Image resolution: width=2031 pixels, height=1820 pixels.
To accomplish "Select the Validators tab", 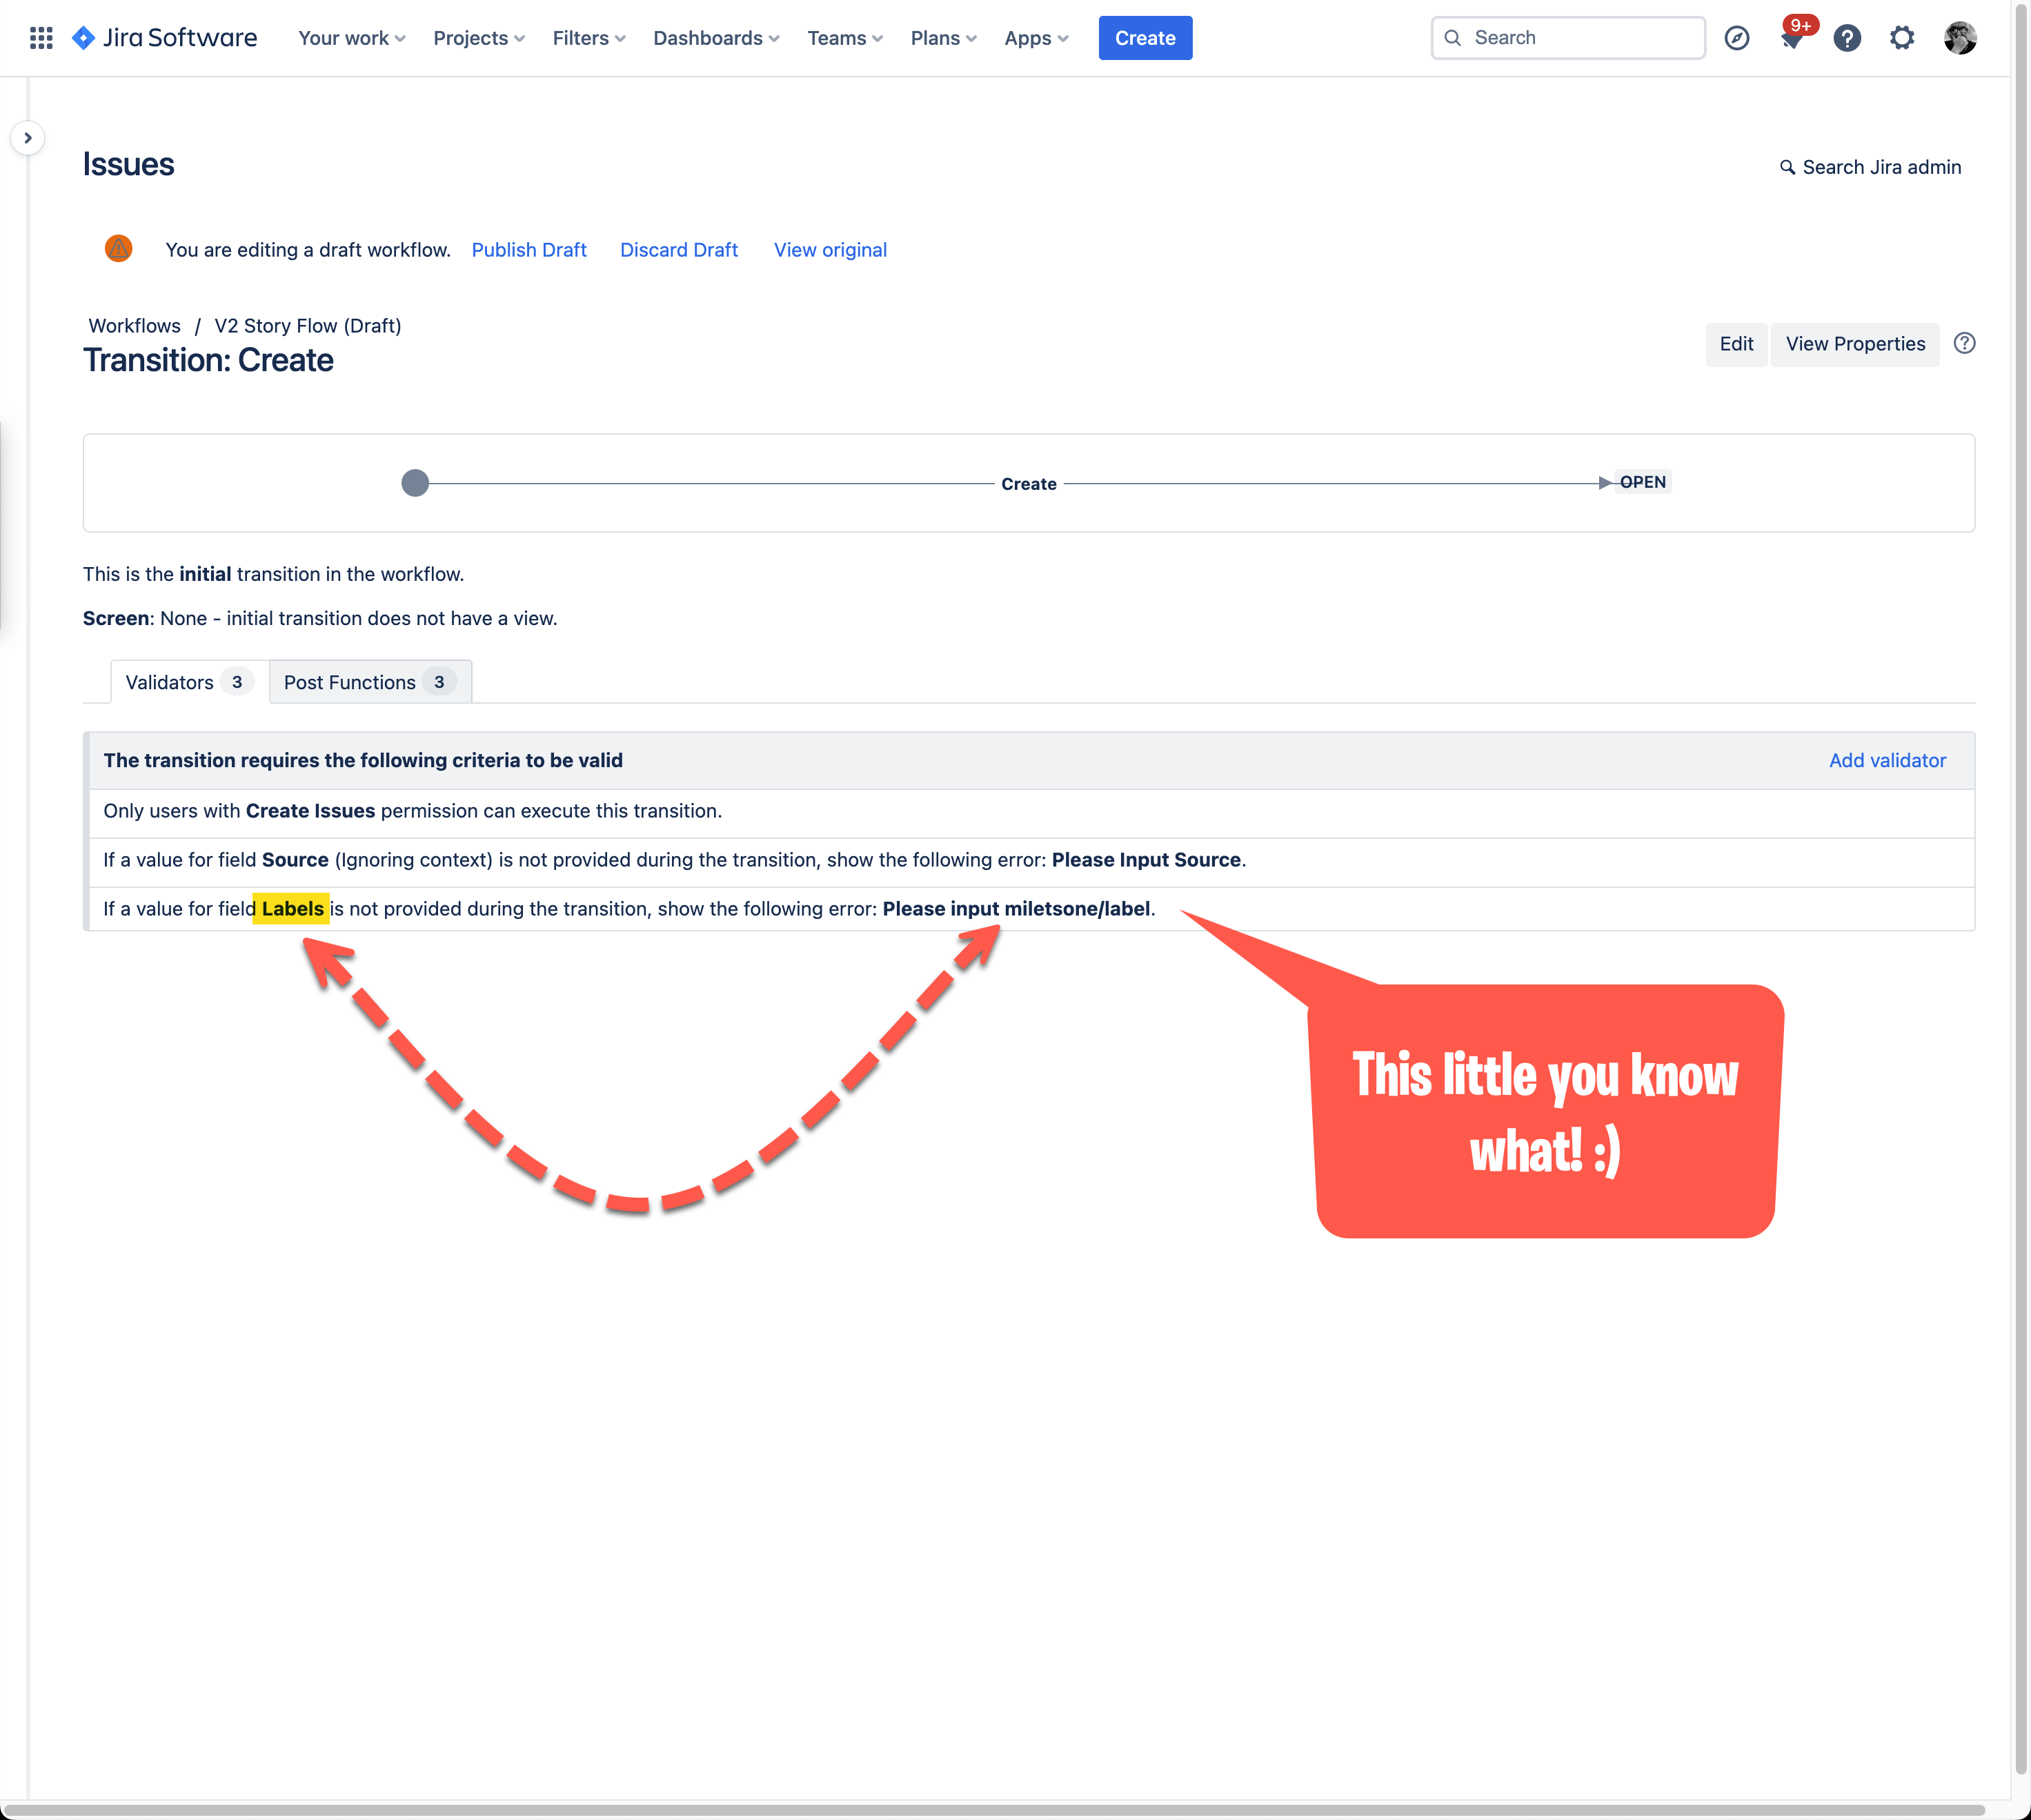I will [x=186, y=681].
